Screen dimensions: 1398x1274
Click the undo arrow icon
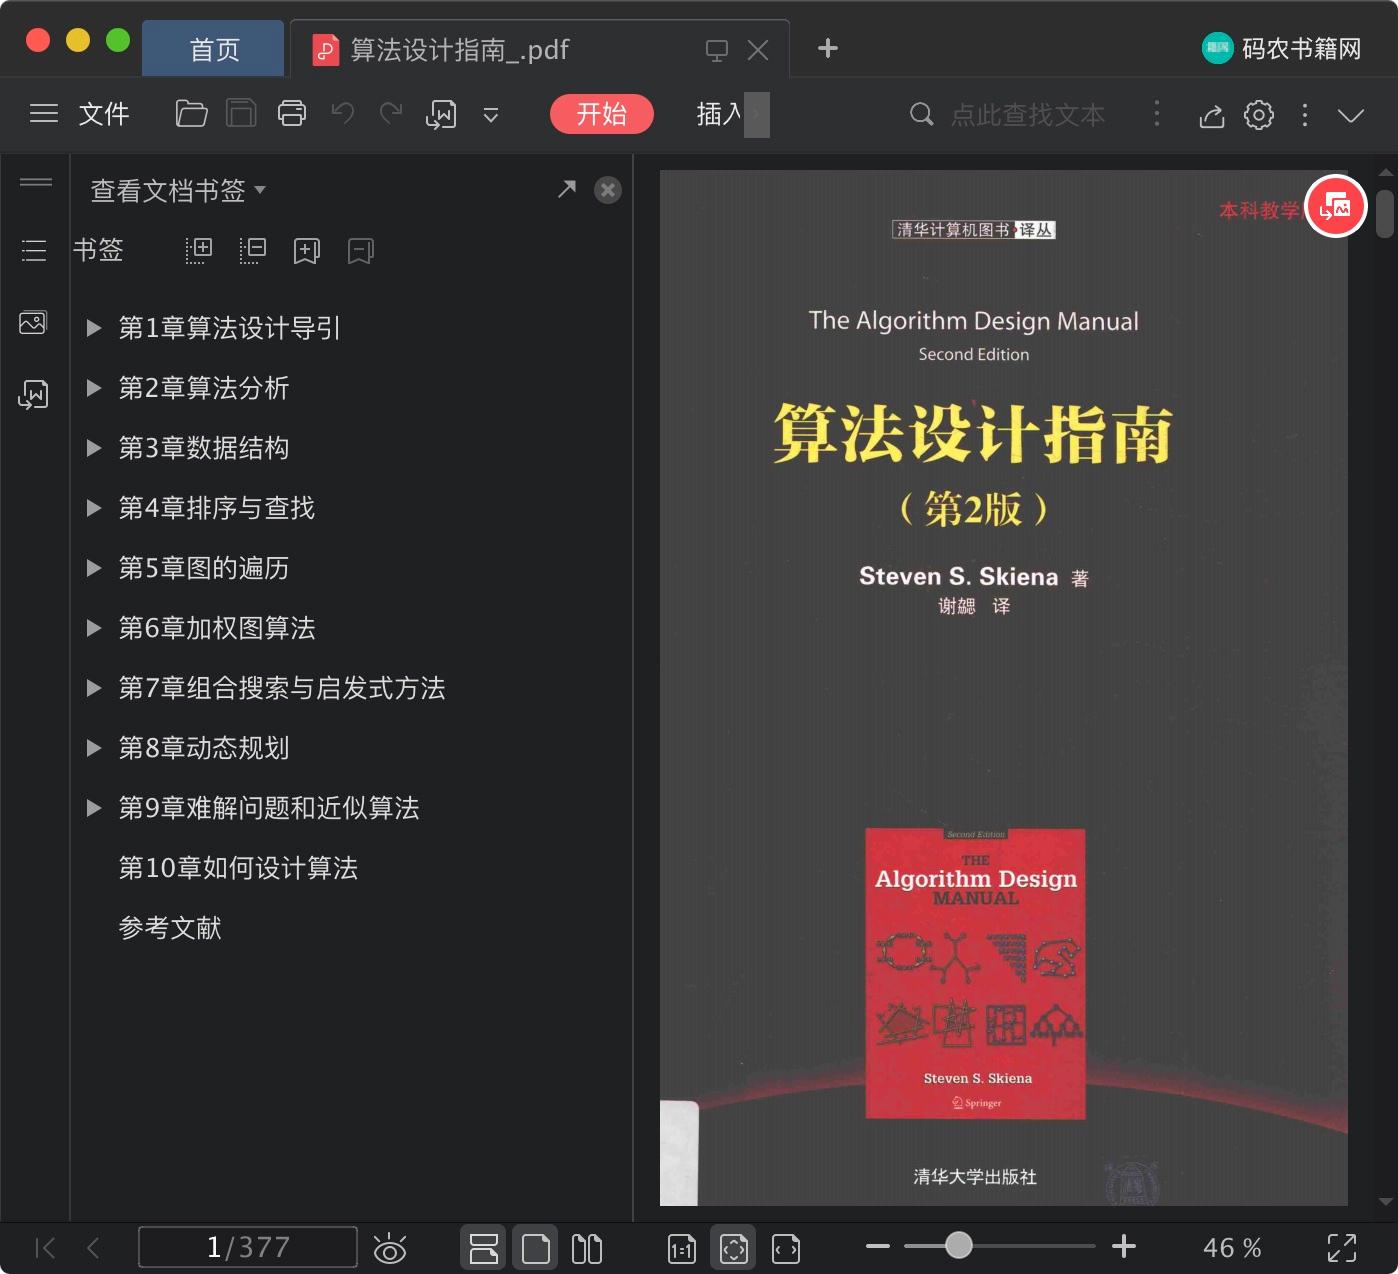coord(343,113)
